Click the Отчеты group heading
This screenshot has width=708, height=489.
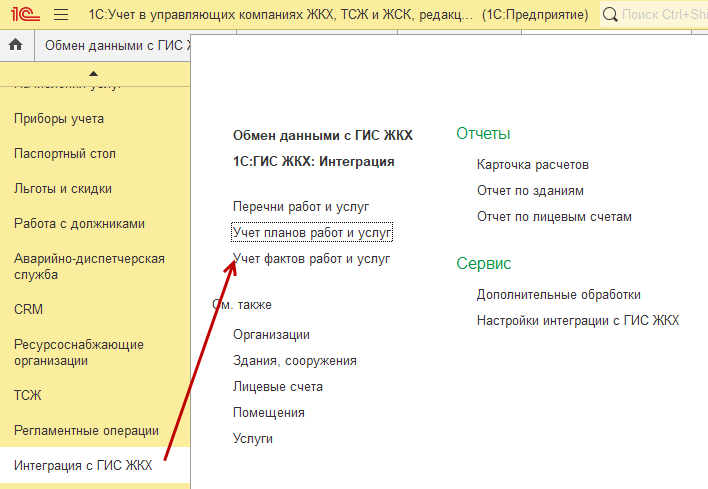point(483,134)
